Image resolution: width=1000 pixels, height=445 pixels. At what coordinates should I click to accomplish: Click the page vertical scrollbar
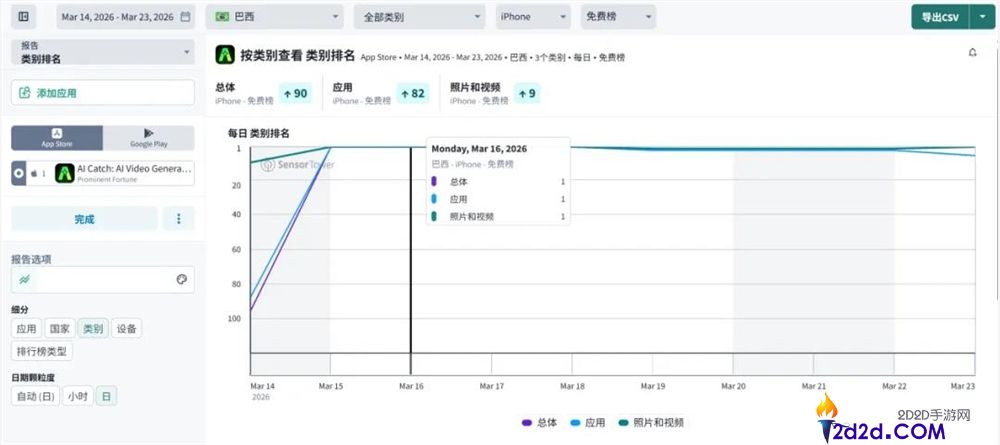point(997,172)
